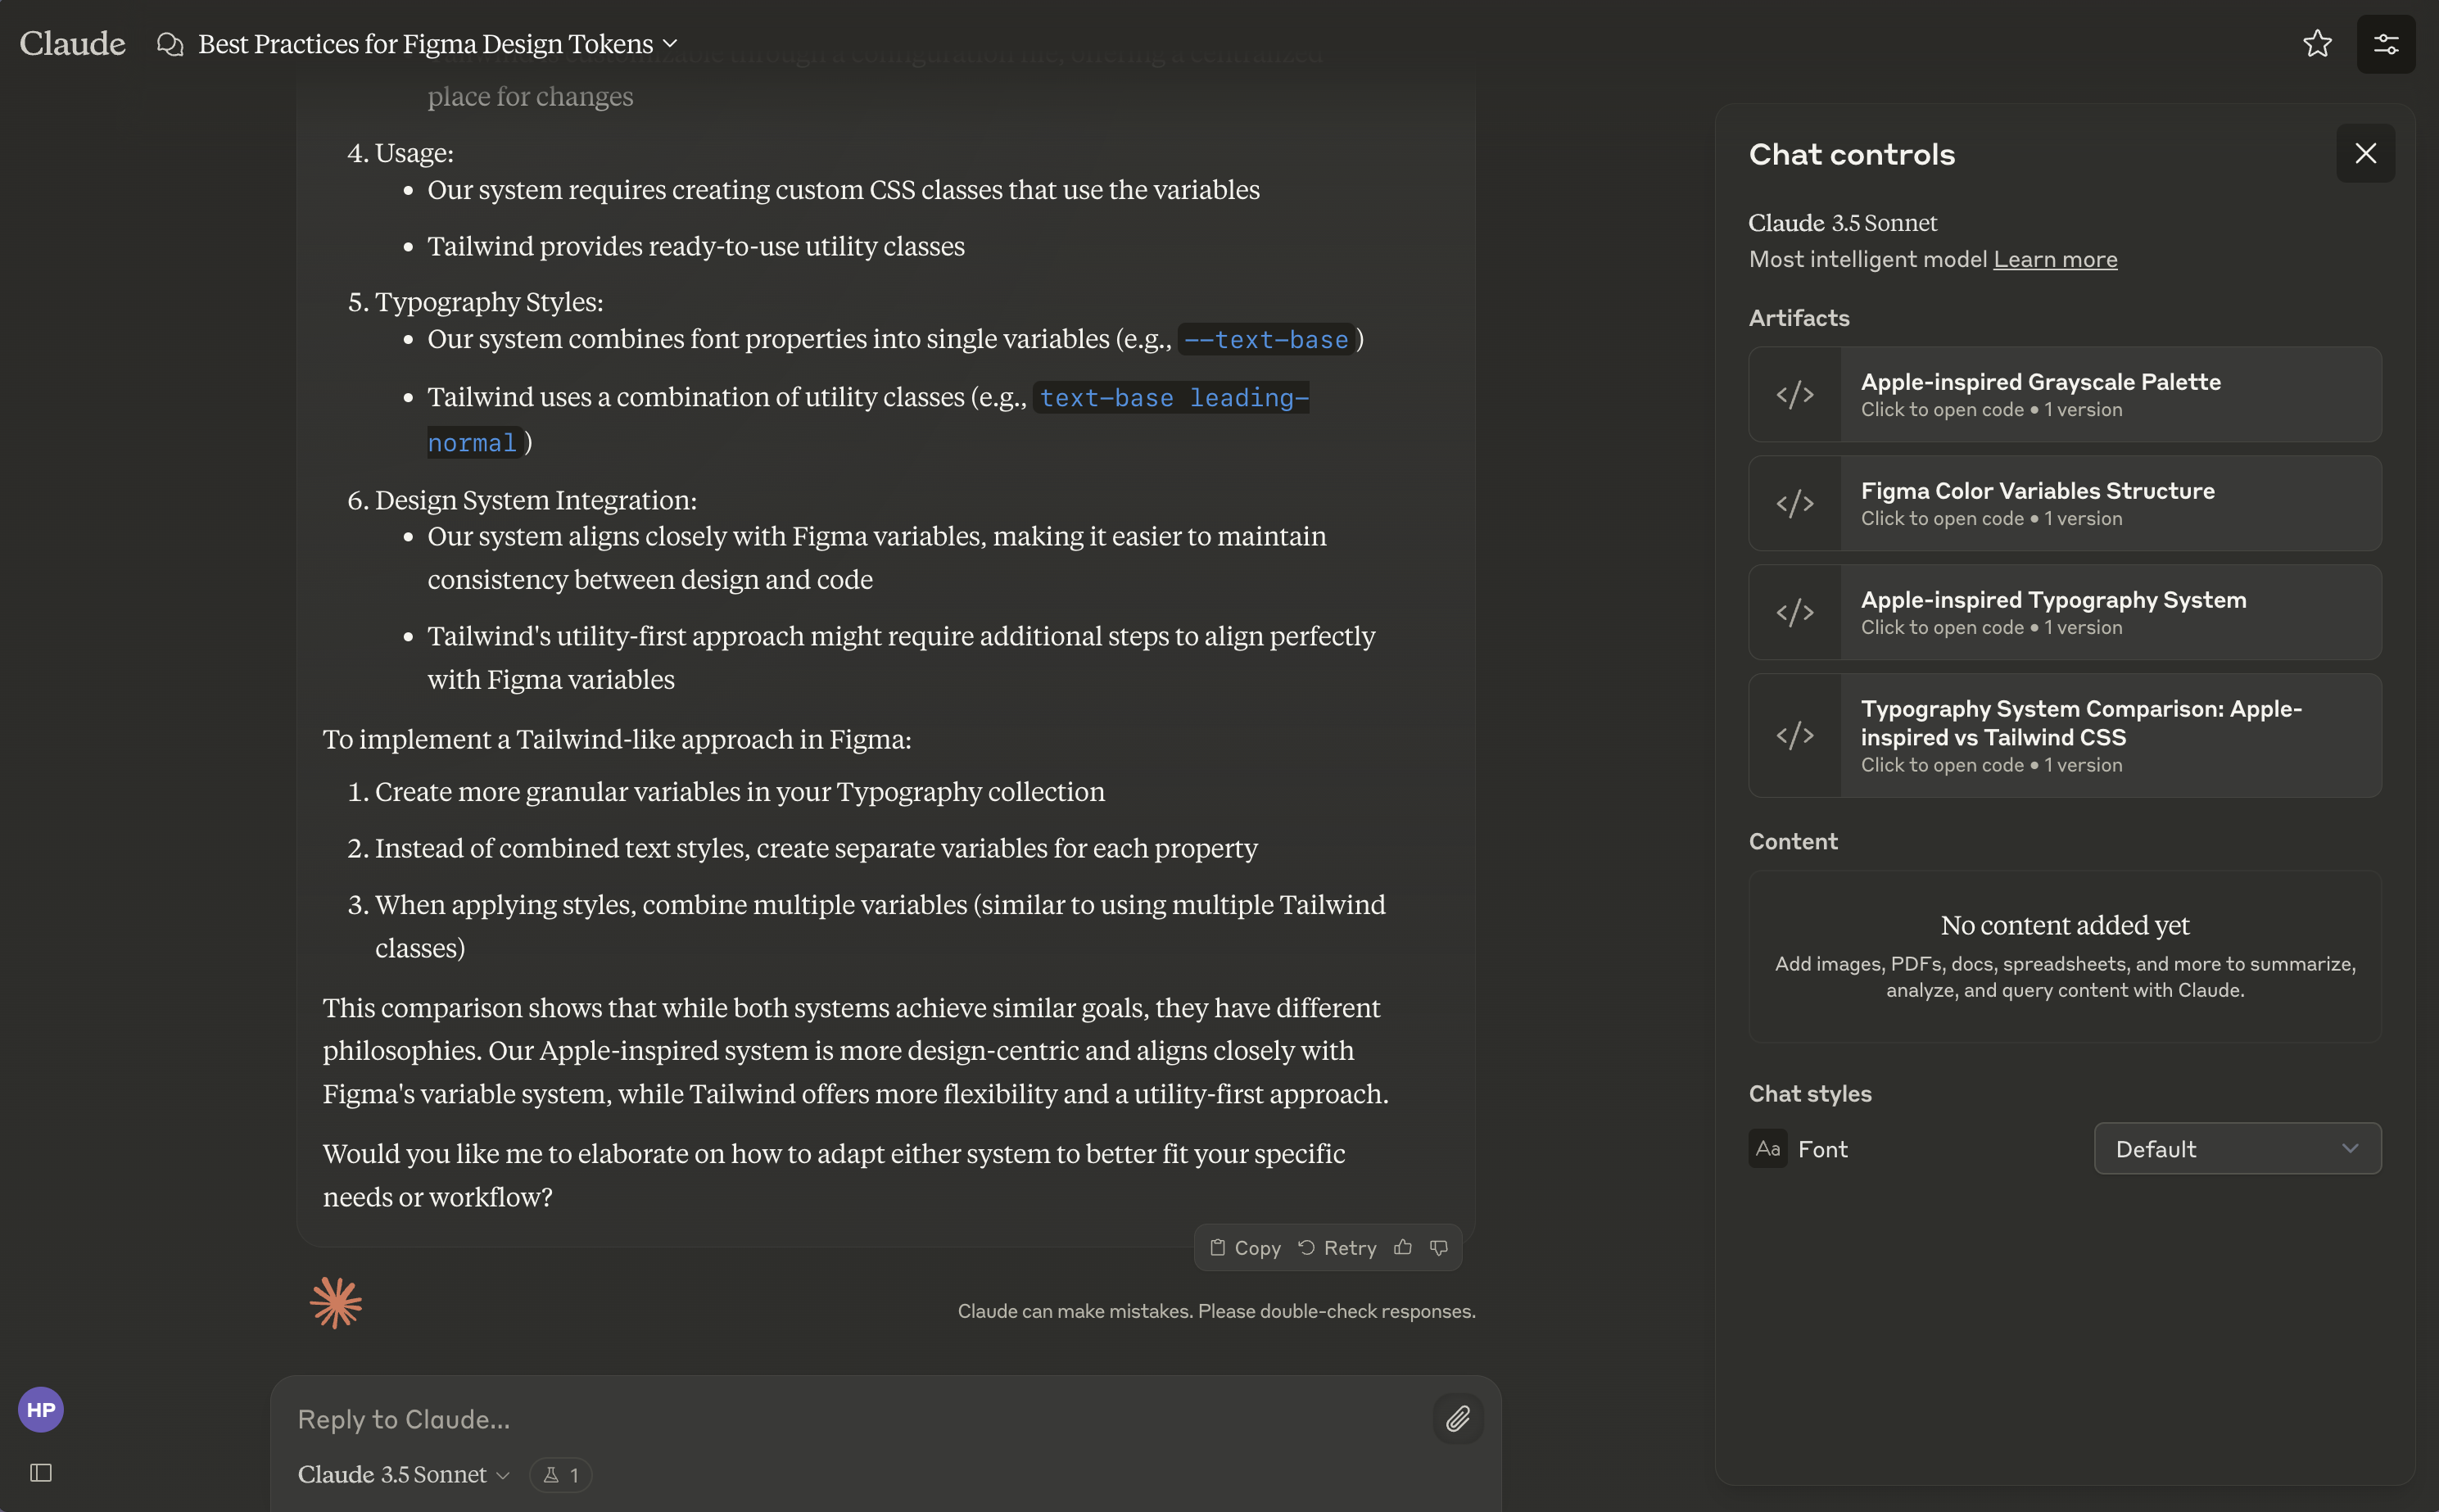Screen dimensions: 2439x1512
Task: Click the --text-base code snippet
Action: pos(1266,340)
